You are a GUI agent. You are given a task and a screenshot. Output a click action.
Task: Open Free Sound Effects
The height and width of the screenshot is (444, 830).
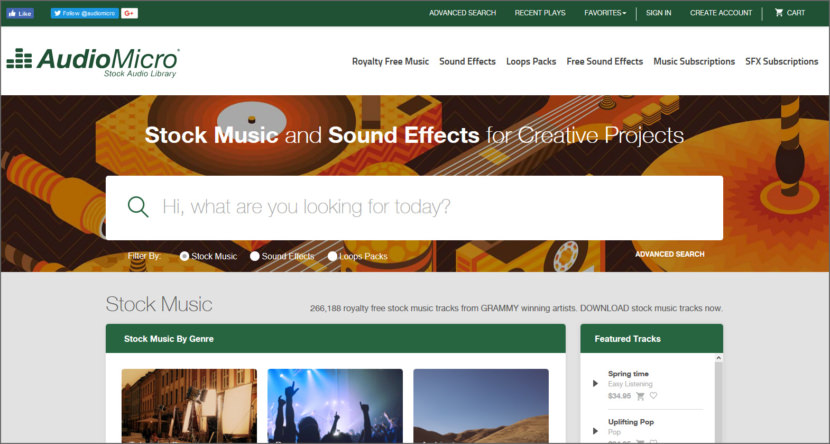(605, 61)
